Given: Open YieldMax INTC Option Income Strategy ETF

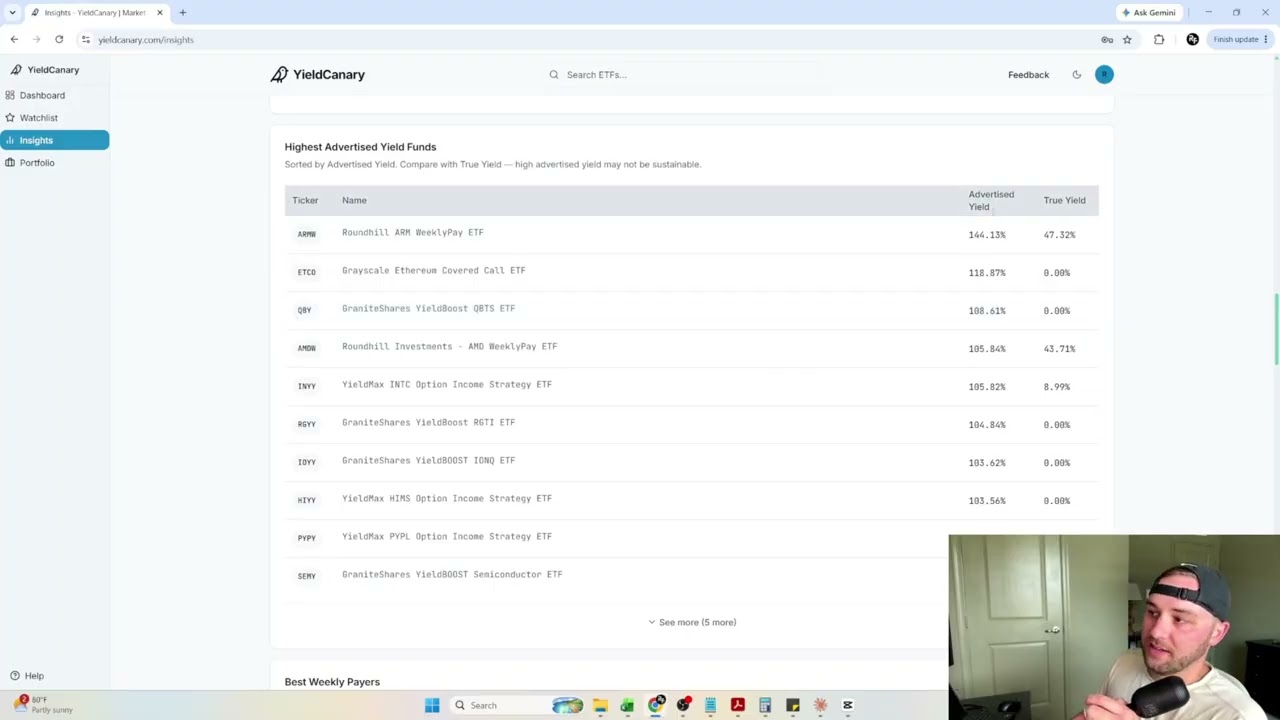Looking at the screenshot, I should pyautogui.click(x=446, y=385).
